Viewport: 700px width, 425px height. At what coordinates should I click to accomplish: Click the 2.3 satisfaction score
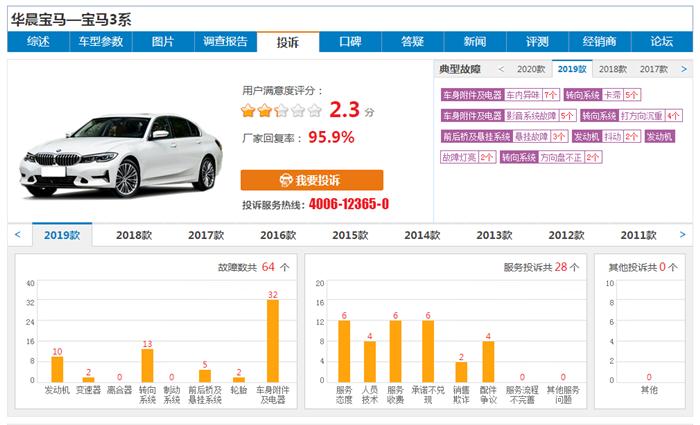point(345,109)
